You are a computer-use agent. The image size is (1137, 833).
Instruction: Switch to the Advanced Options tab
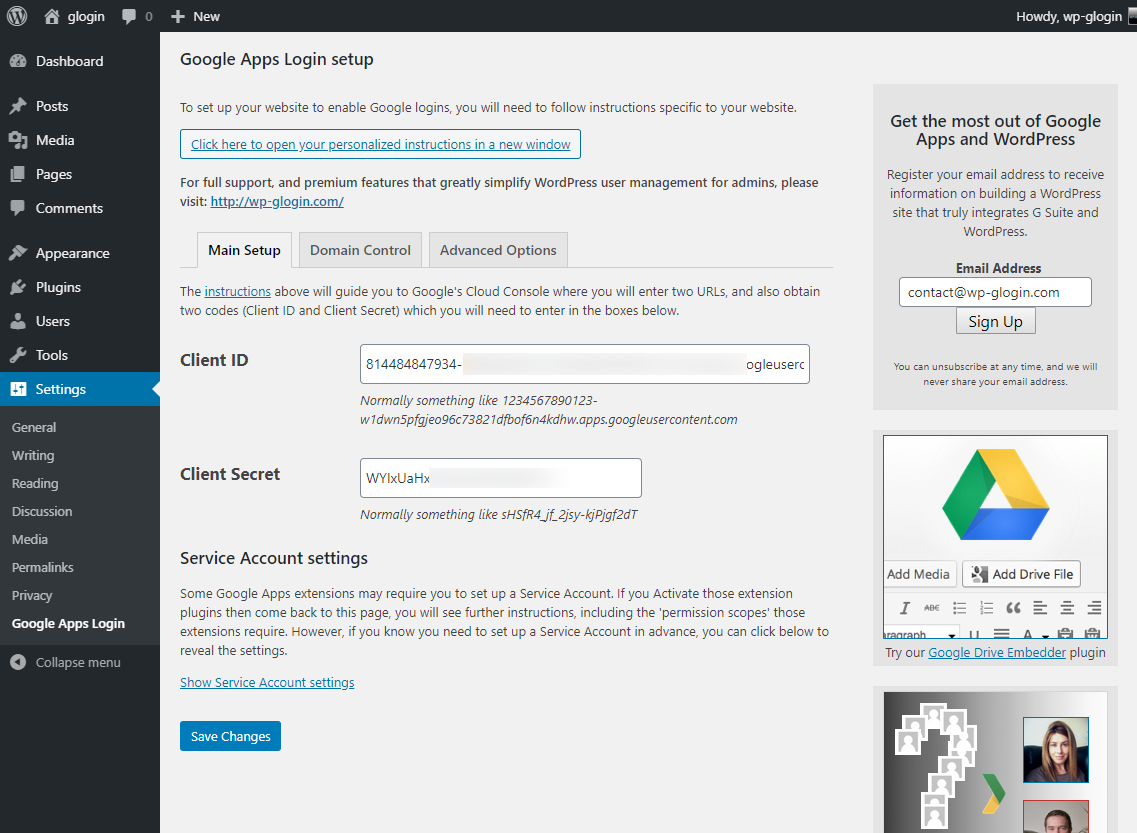point(498,250)
